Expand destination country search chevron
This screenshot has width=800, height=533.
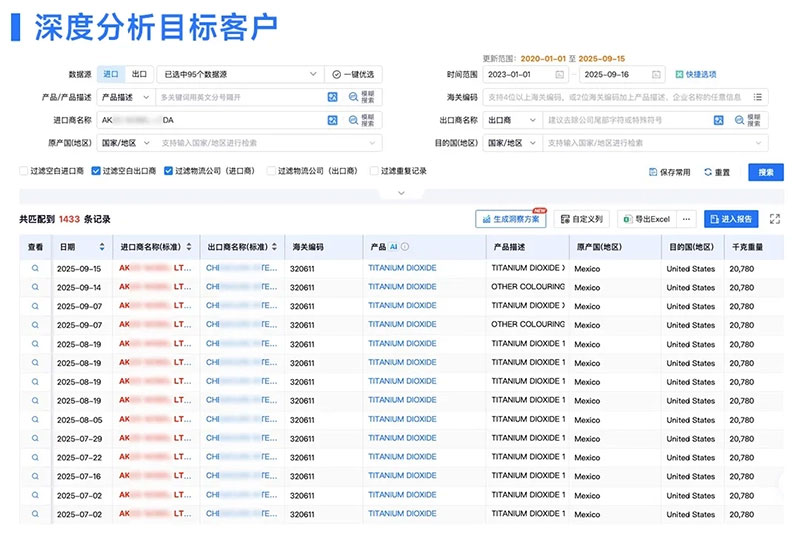tap(759, 143)
